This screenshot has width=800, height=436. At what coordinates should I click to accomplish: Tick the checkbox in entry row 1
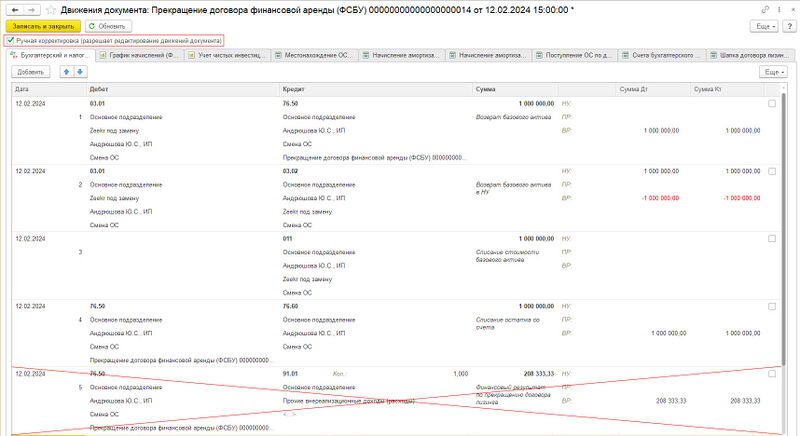(x=772, y=104)
